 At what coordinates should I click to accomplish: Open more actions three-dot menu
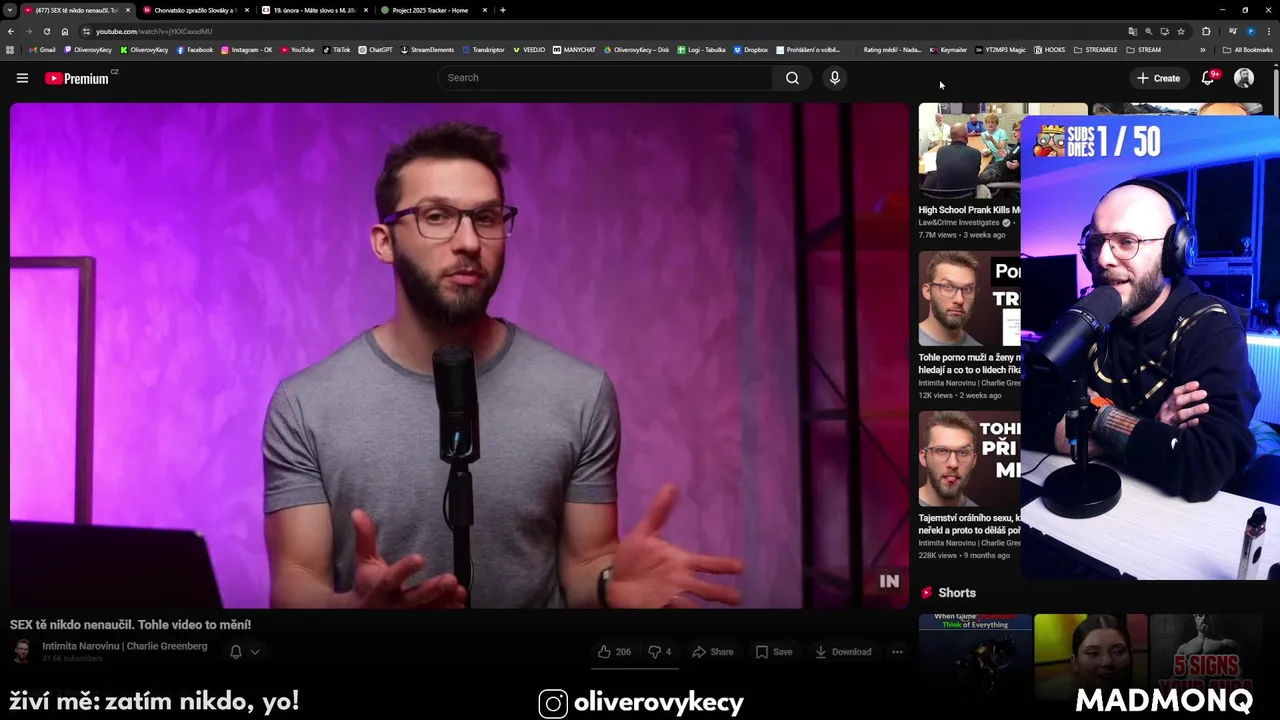897,652
